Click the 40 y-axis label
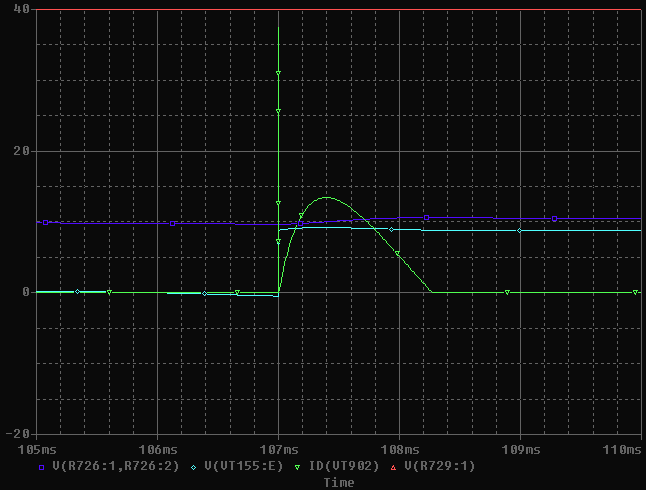 [21, 9]
